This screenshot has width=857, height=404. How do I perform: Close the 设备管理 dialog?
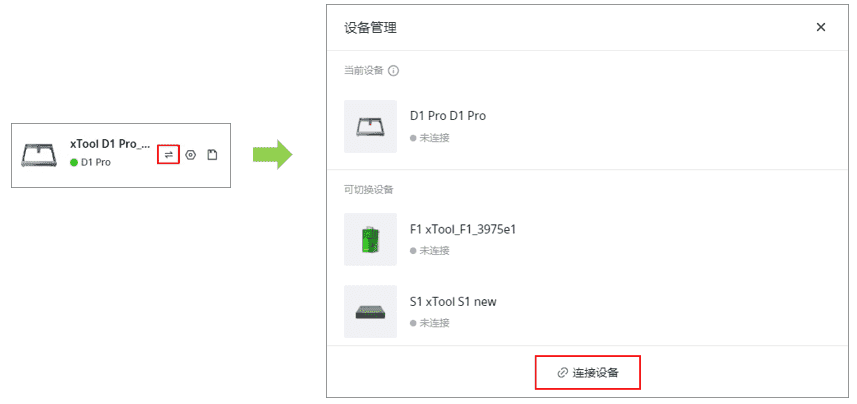820,27
